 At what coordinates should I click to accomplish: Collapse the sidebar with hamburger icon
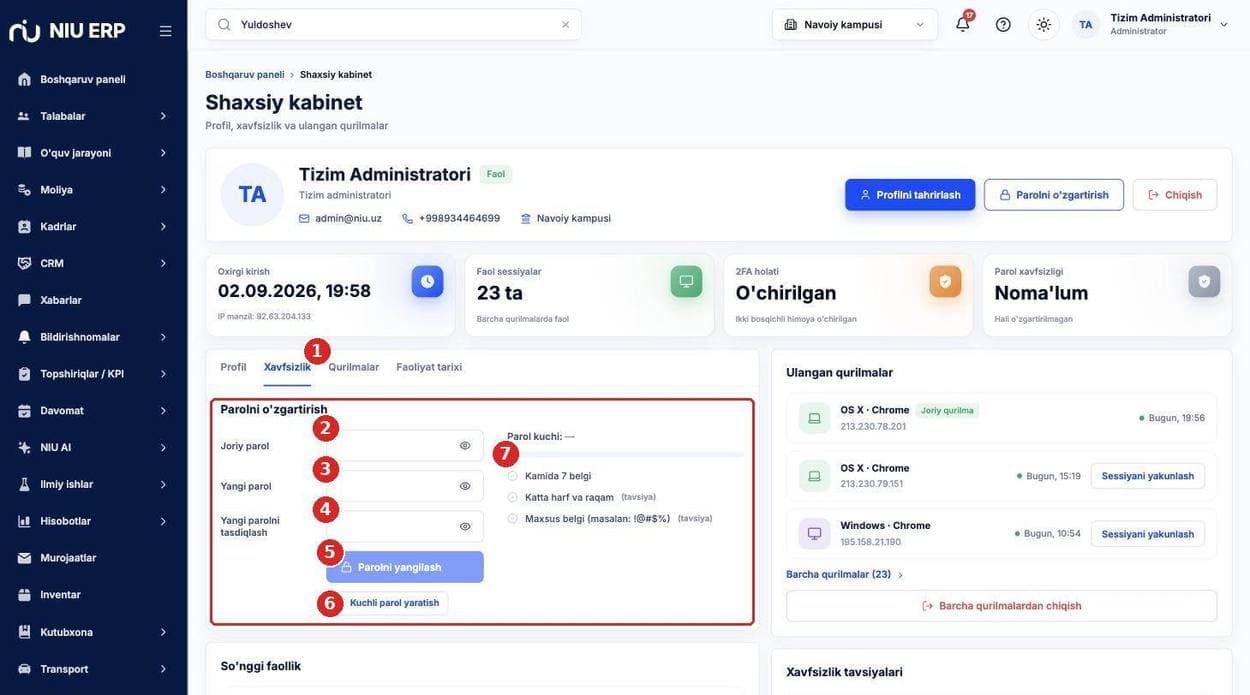(x=165, y=31)
